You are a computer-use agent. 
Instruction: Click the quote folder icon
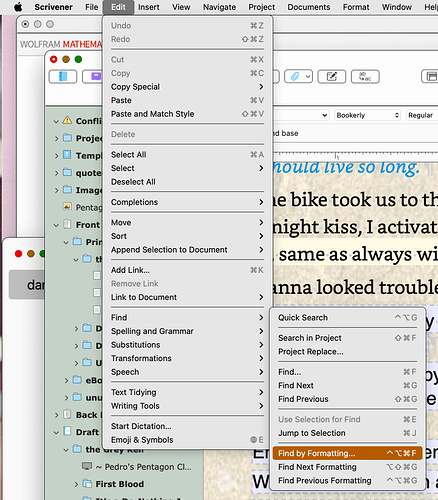67,172
